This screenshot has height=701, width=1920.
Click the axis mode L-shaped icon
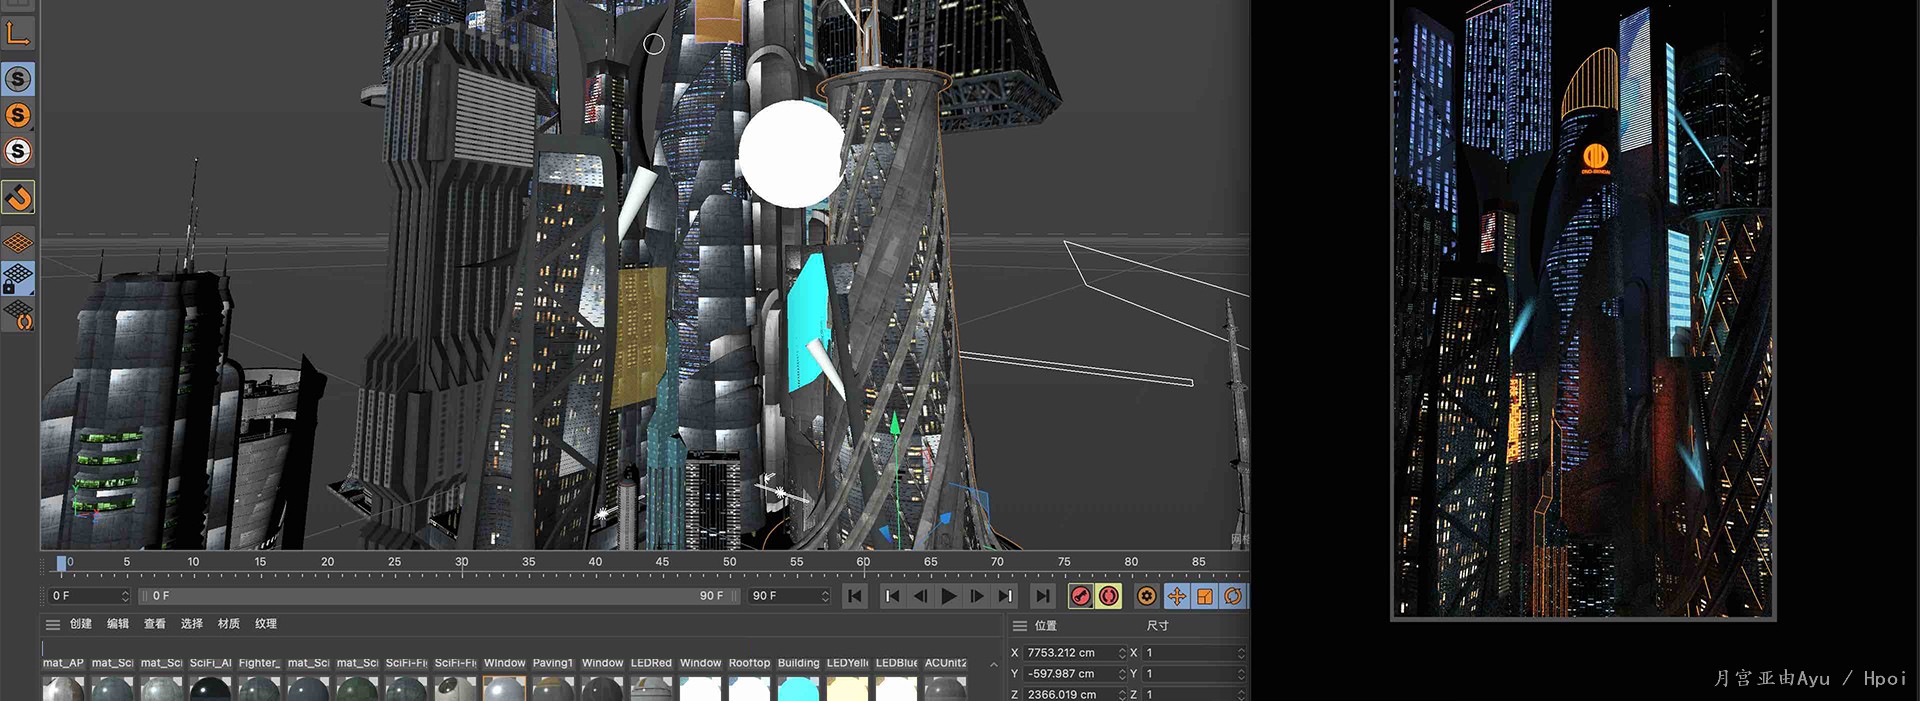(18, 34)
